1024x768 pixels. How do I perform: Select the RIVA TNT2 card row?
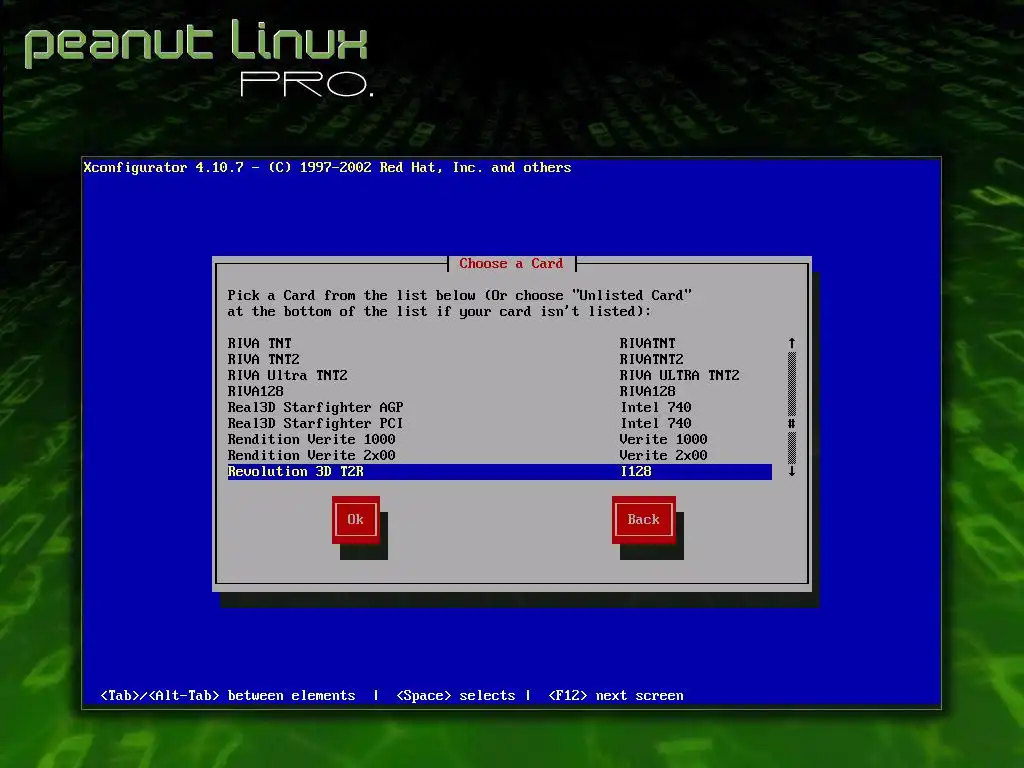click(500, 359)
